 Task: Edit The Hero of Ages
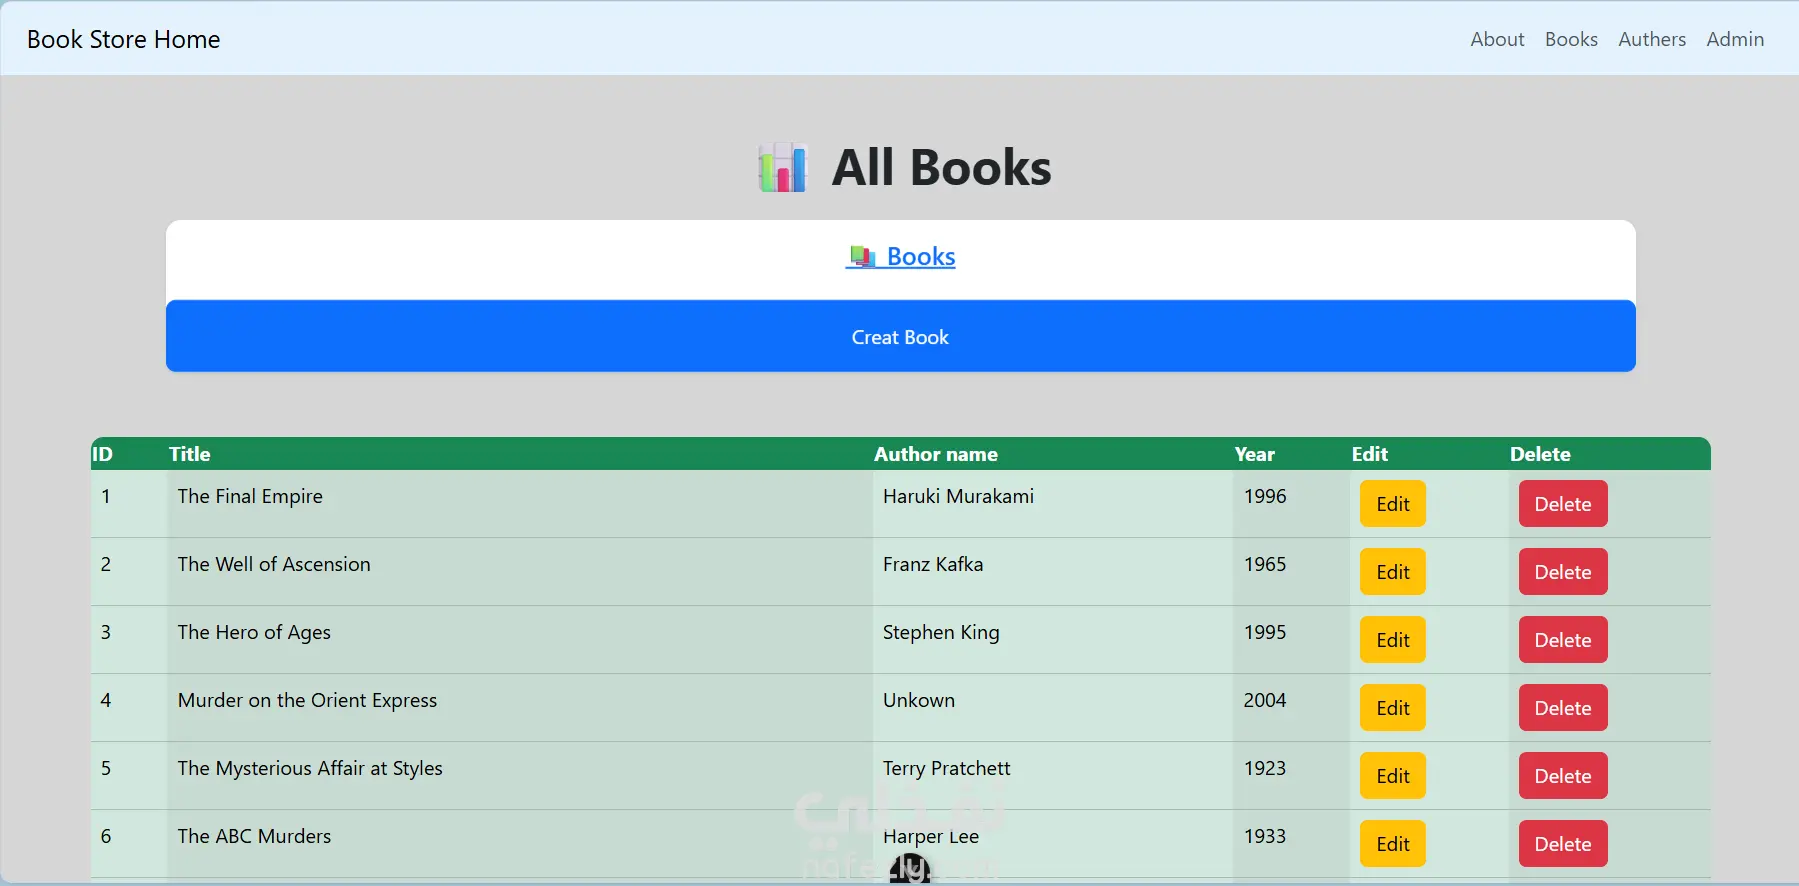[1392, 640]
